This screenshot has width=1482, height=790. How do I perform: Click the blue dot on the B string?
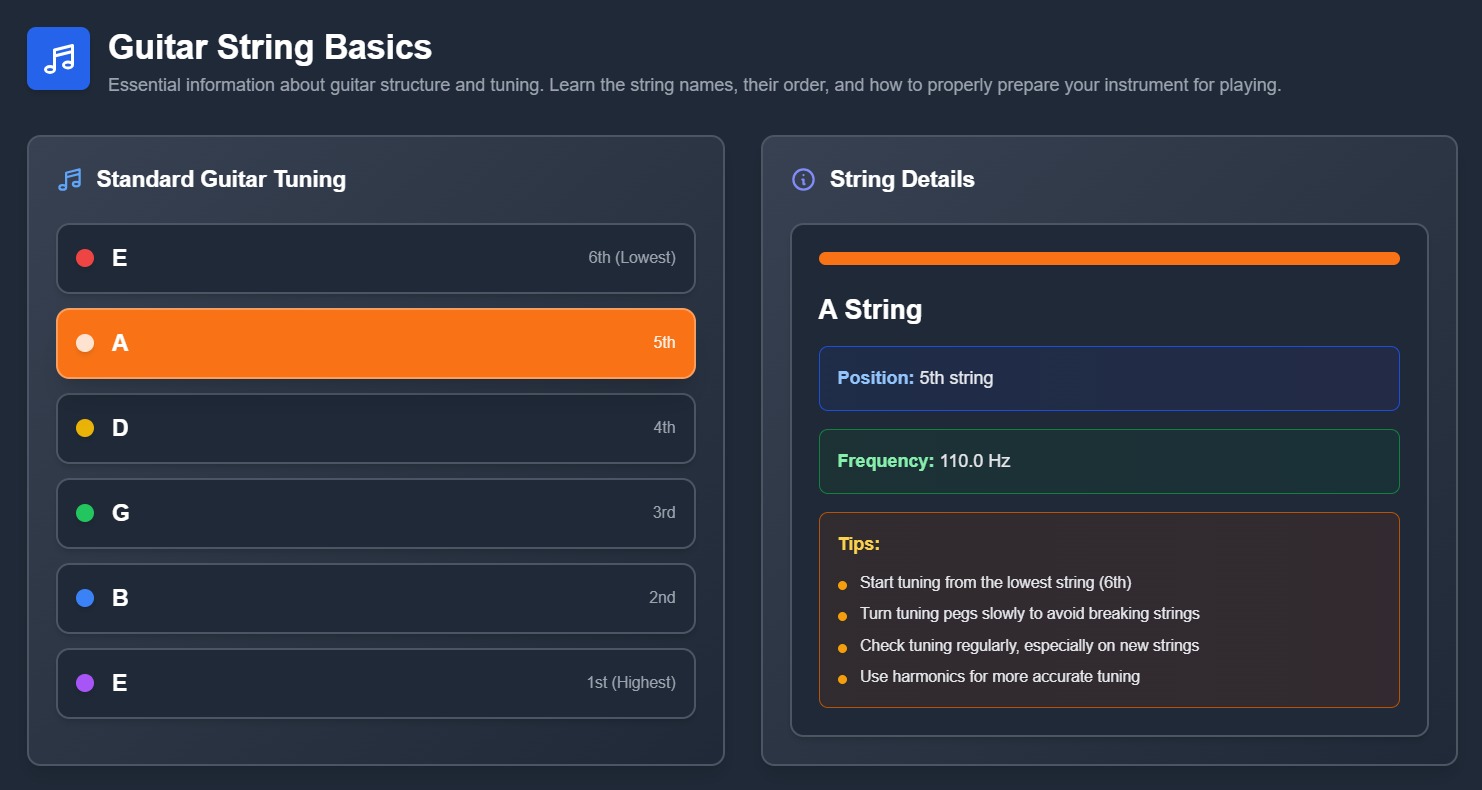pos(85,598)
